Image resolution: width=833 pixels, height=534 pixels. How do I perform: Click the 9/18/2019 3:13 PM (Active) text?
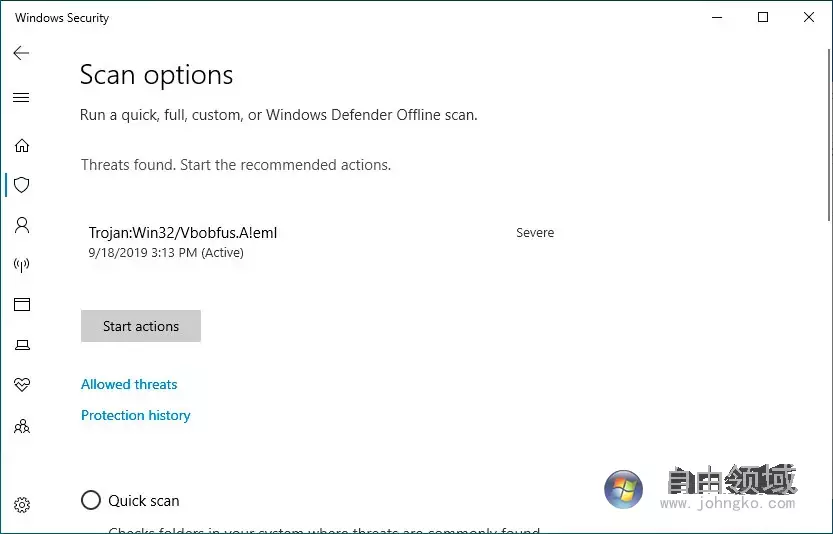point(166,252)
